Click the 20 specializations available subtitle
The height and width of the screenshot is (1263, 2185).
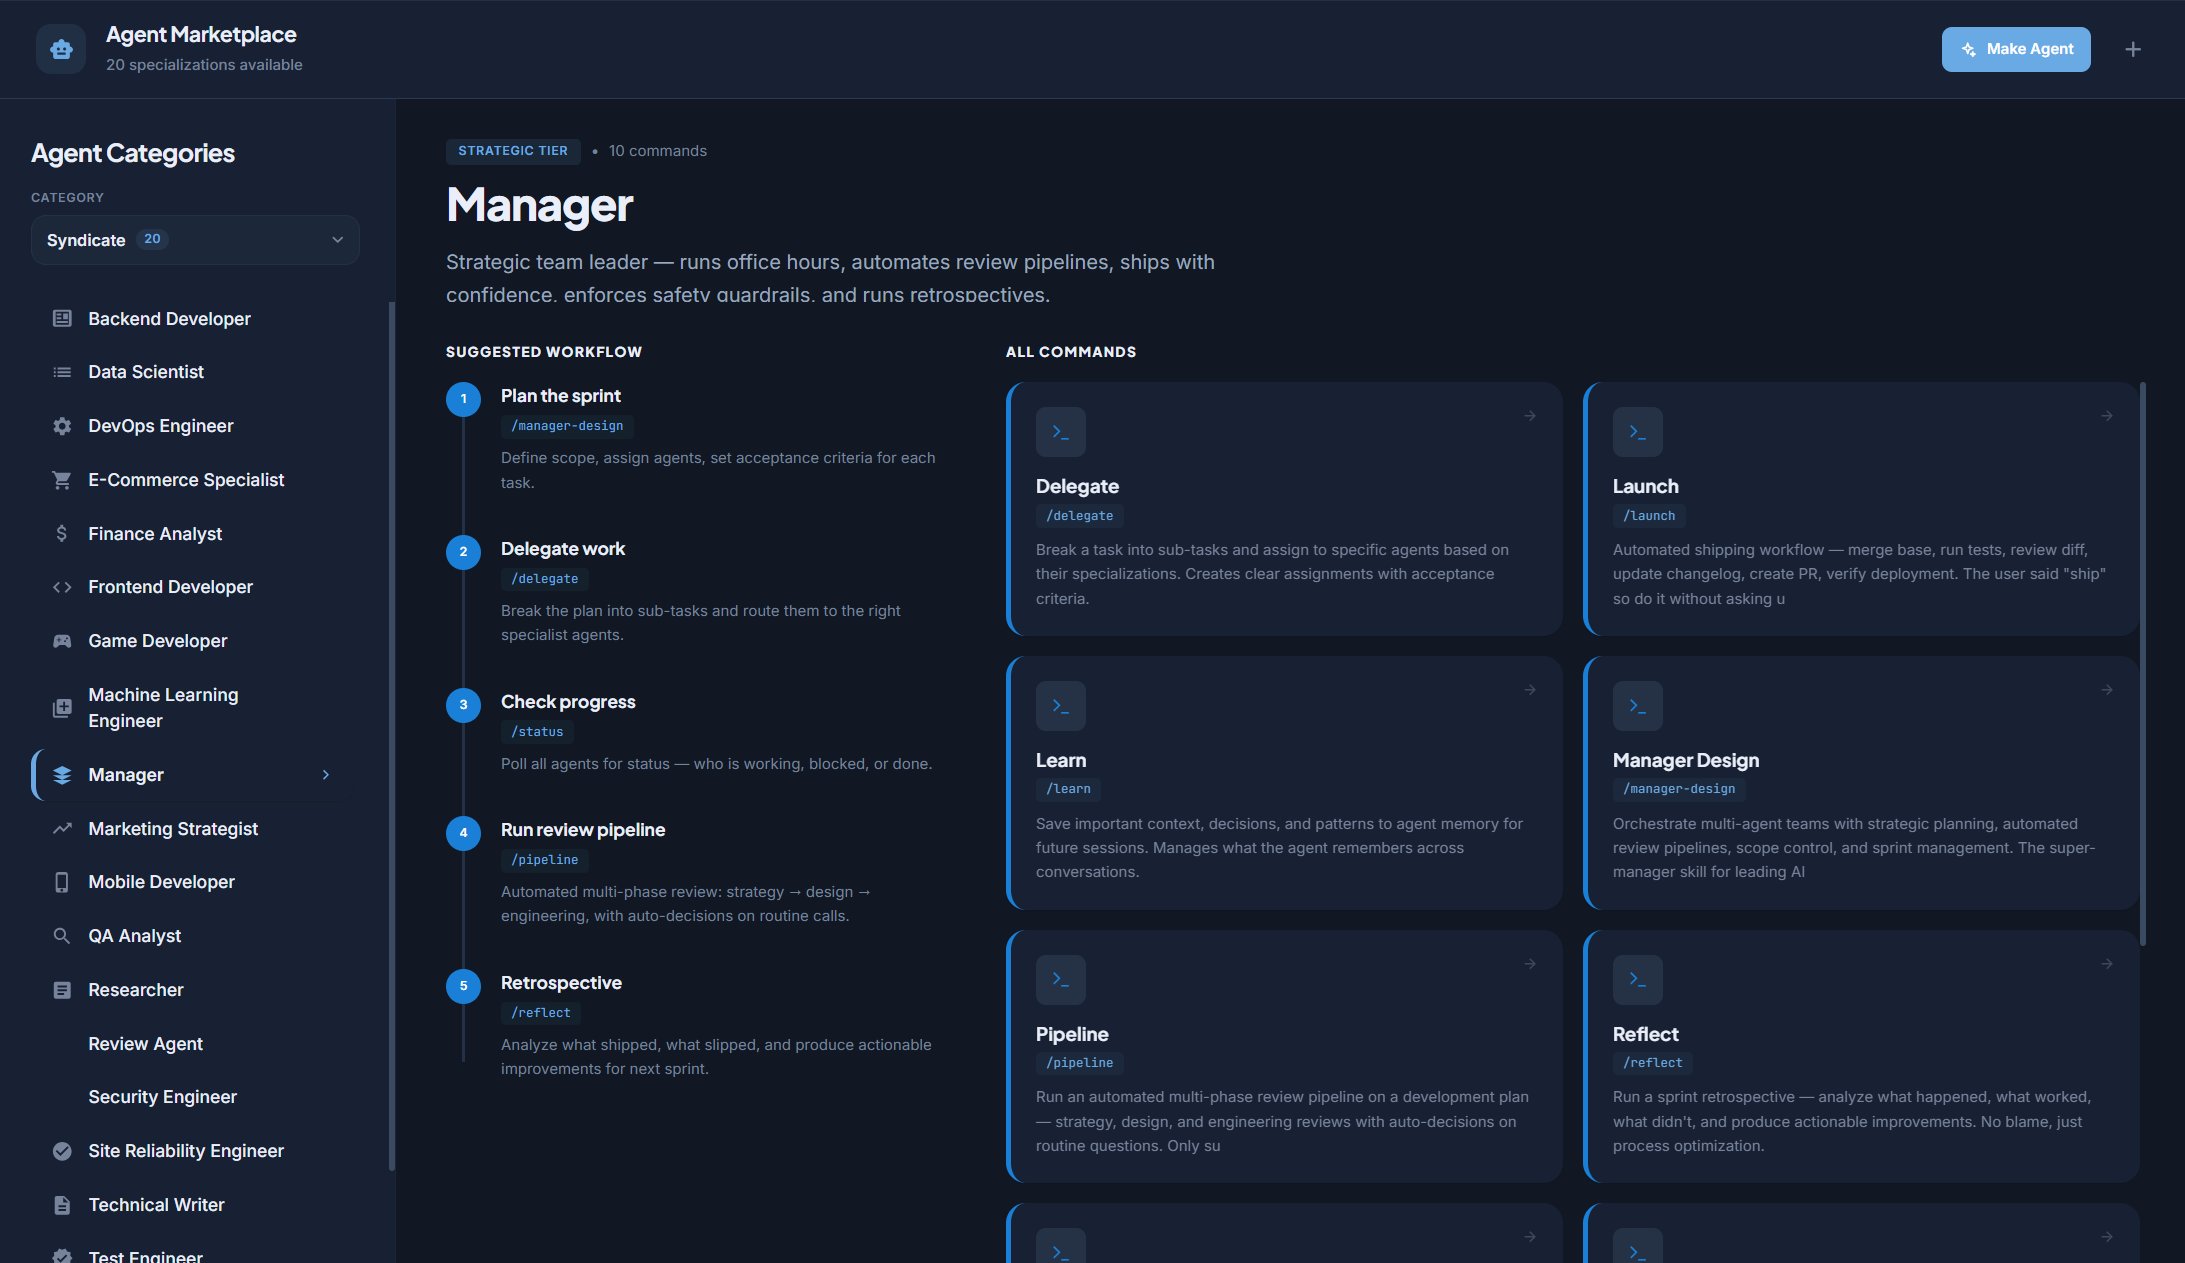pos(204,65)
